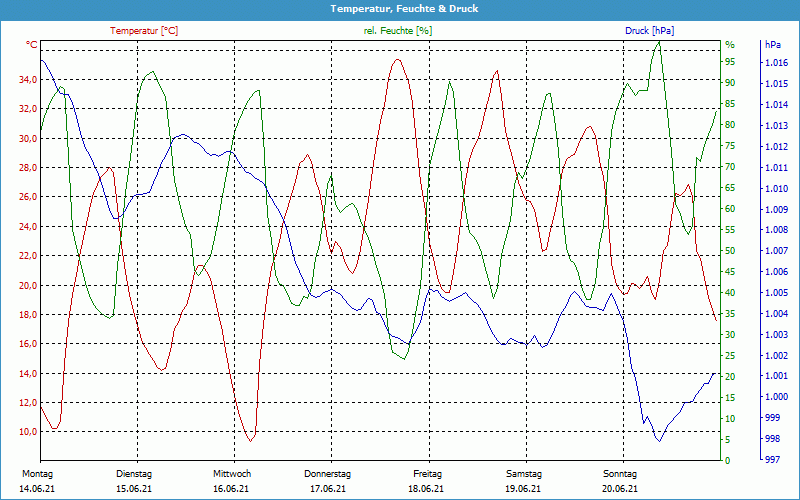The image size is (800, 500).
Task: Click pressure axis value '998'
Action: point(772,439)
